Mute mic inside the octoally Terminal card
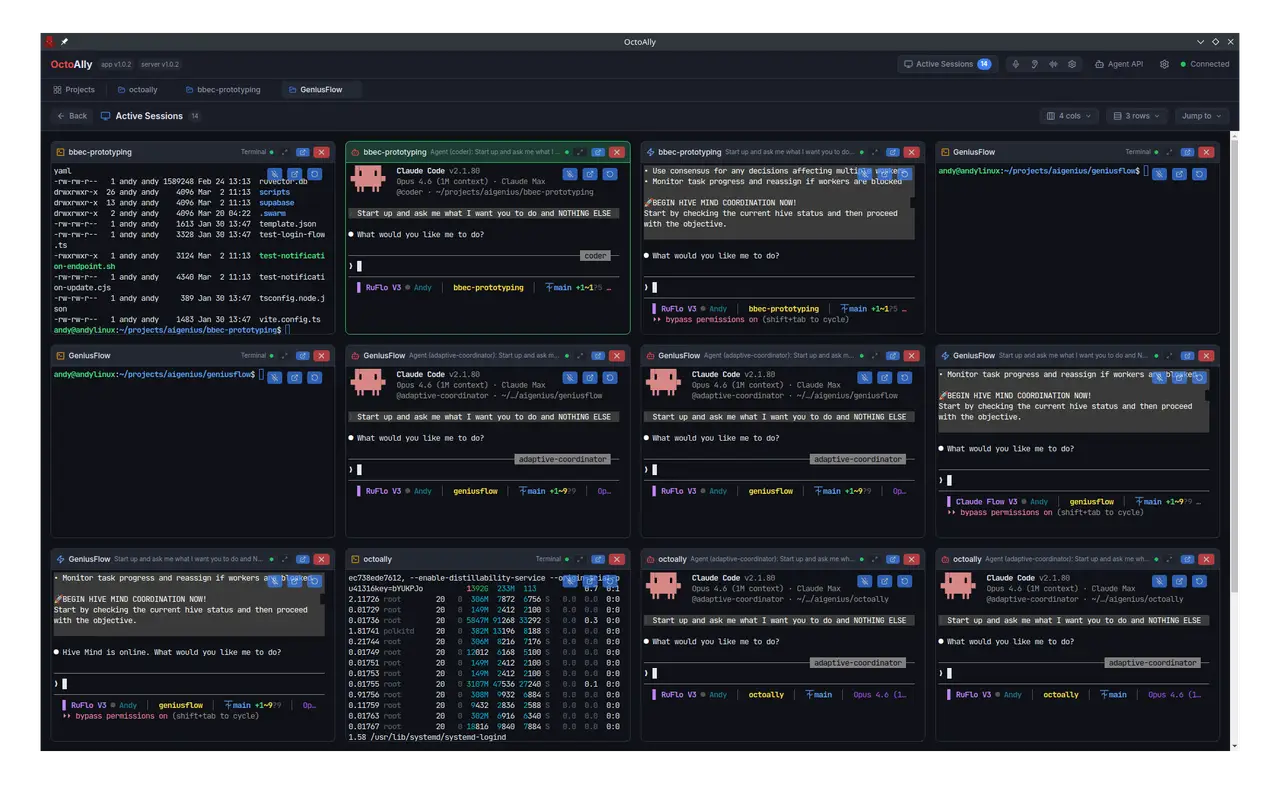The height and width of the screenshot is (799, 1280). point(570,581)
